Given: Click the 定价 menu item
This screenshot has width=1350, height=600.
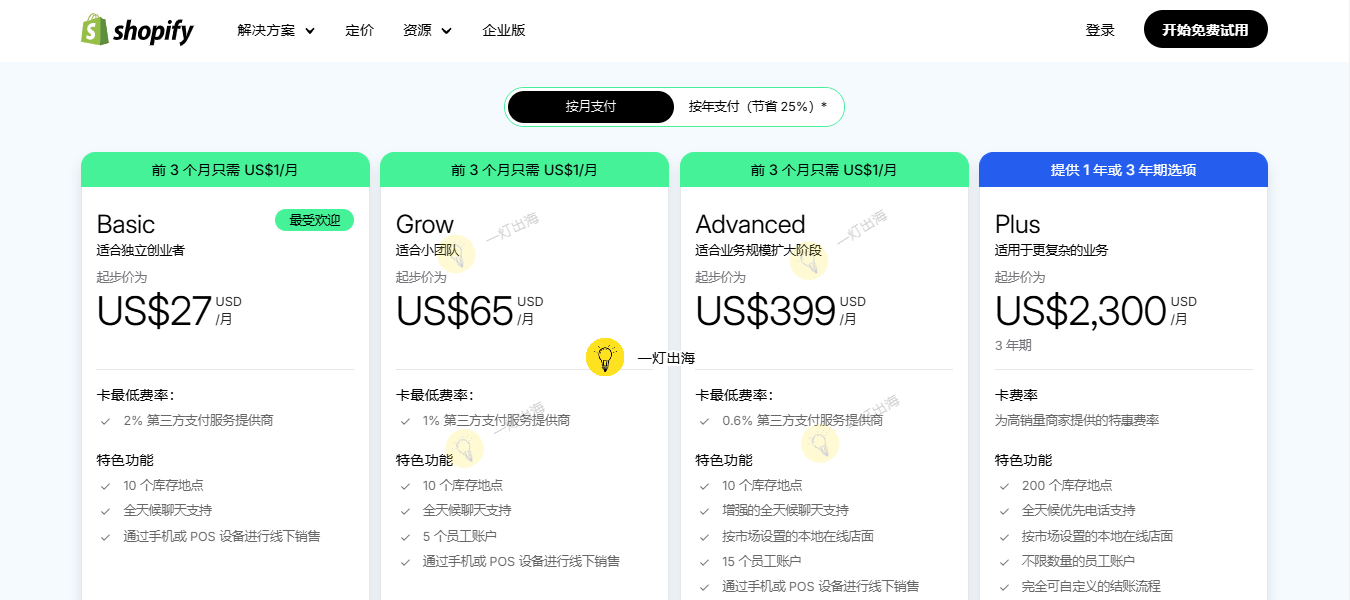Looking at the screenshot, I should click(360, 30).
